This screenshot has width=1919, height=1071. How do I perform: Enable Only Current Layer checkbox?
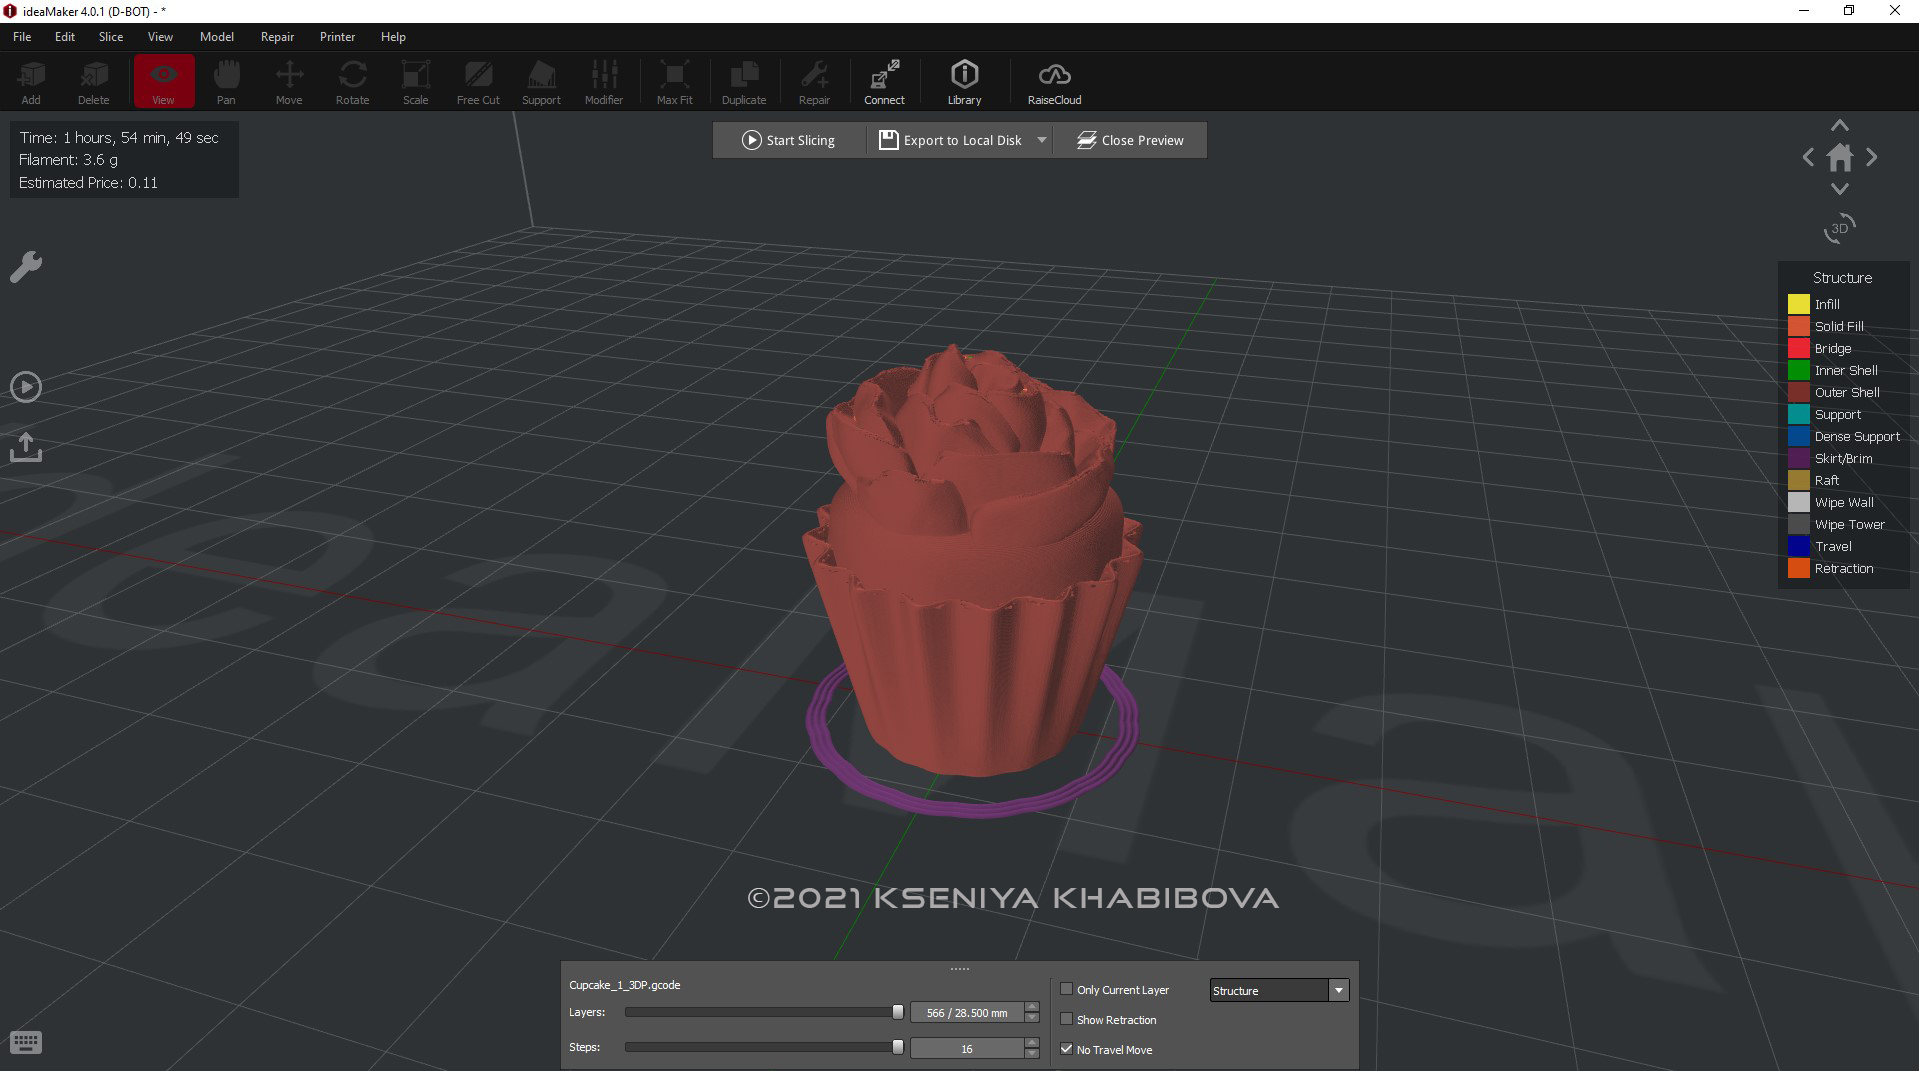[1066, 989]
